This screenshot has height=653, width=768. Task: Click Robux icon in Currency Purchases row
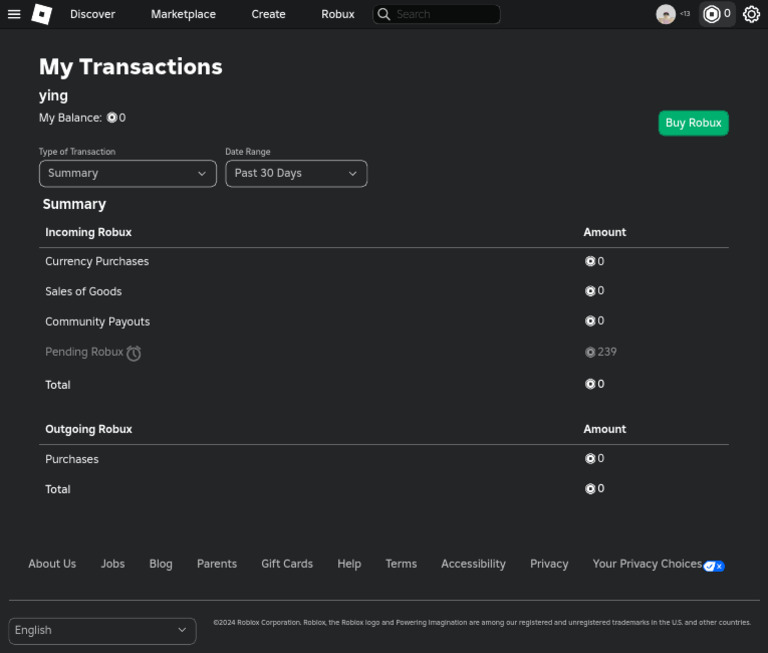(x=590, y=261)
